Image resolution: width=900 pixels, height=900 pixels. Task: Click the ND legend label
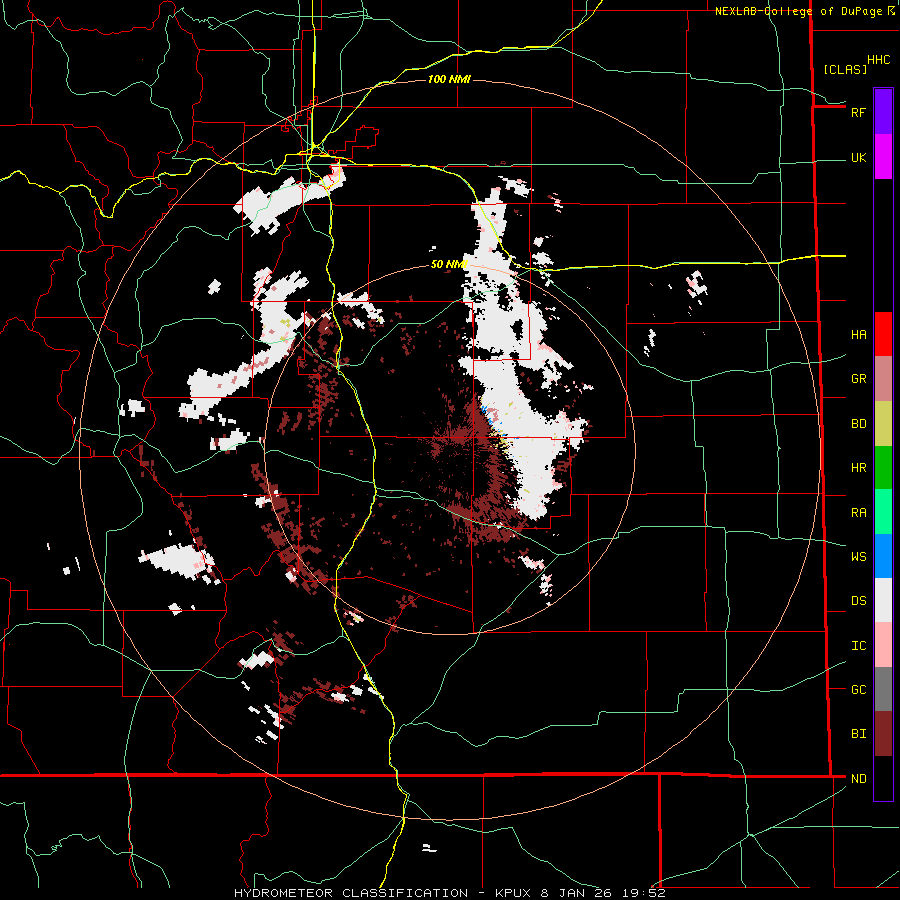[858, 779]
